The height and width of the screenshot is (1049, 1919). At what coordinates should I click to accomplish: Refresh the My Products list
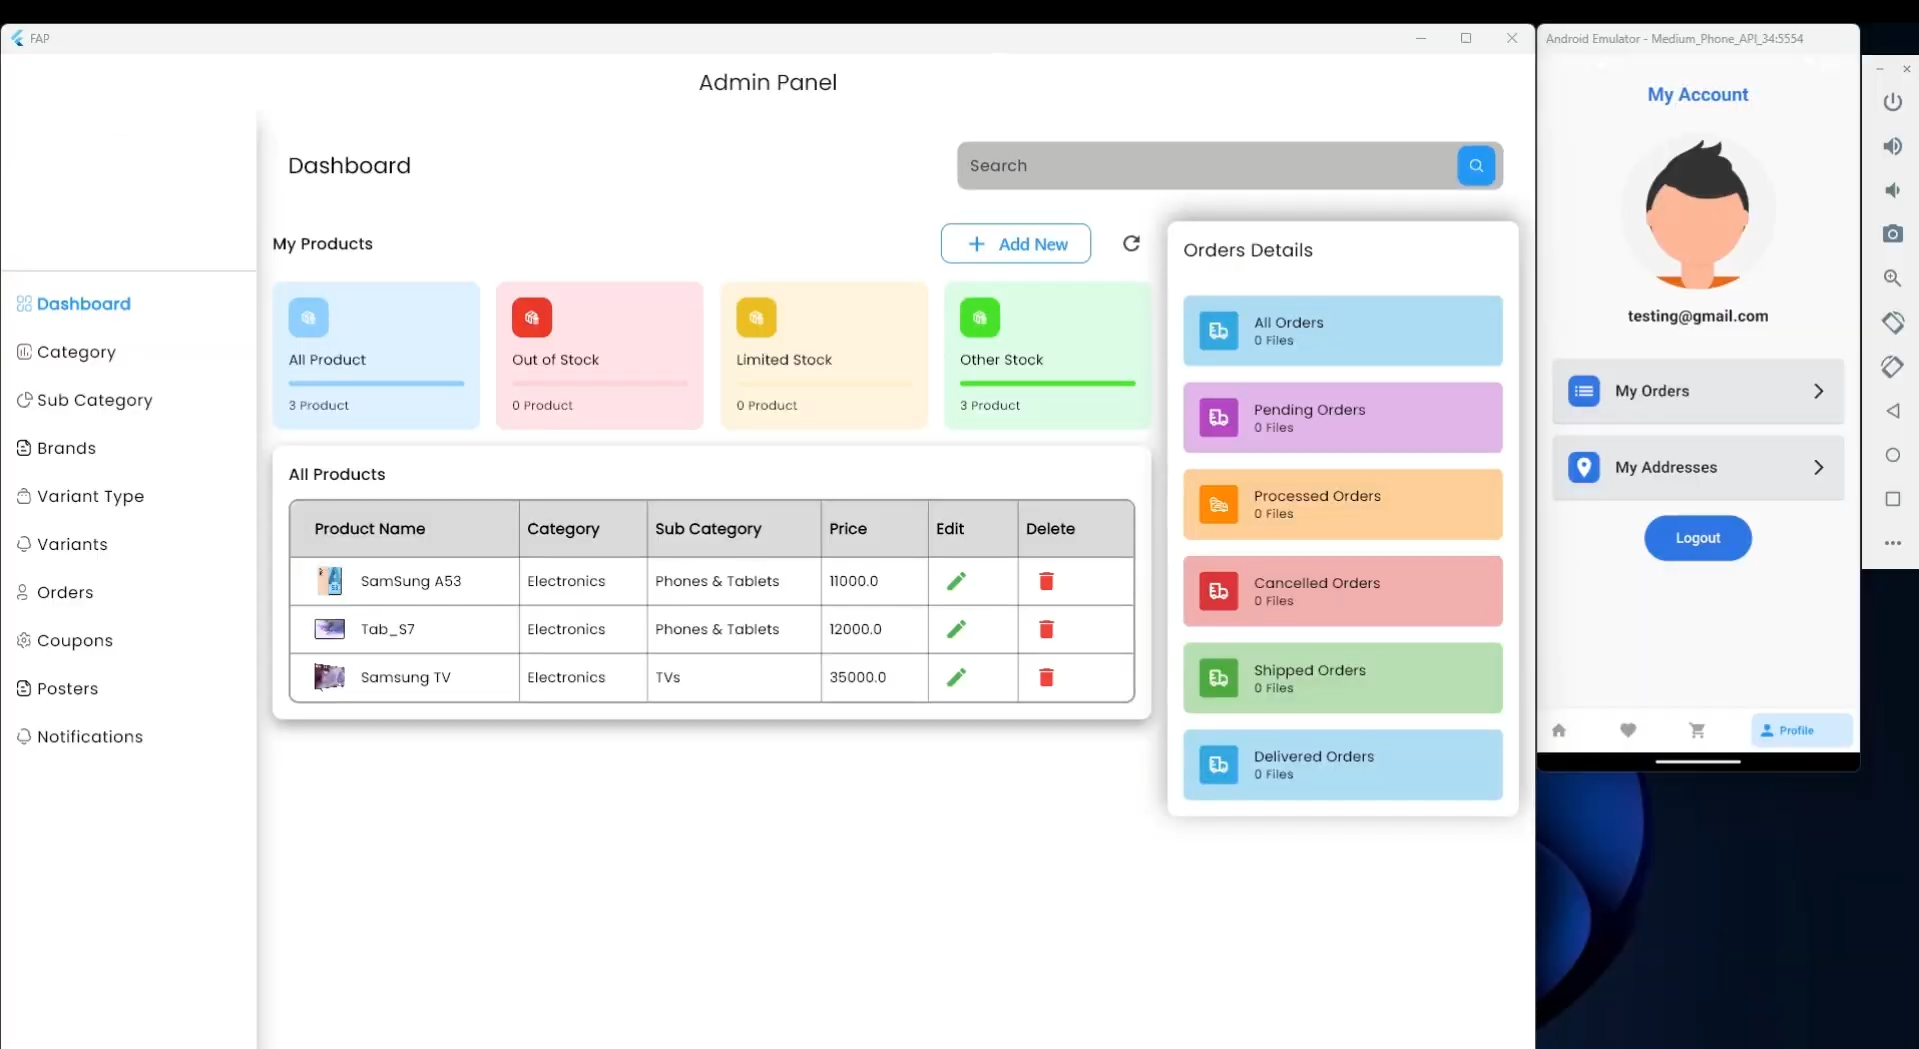(1131, 243)
